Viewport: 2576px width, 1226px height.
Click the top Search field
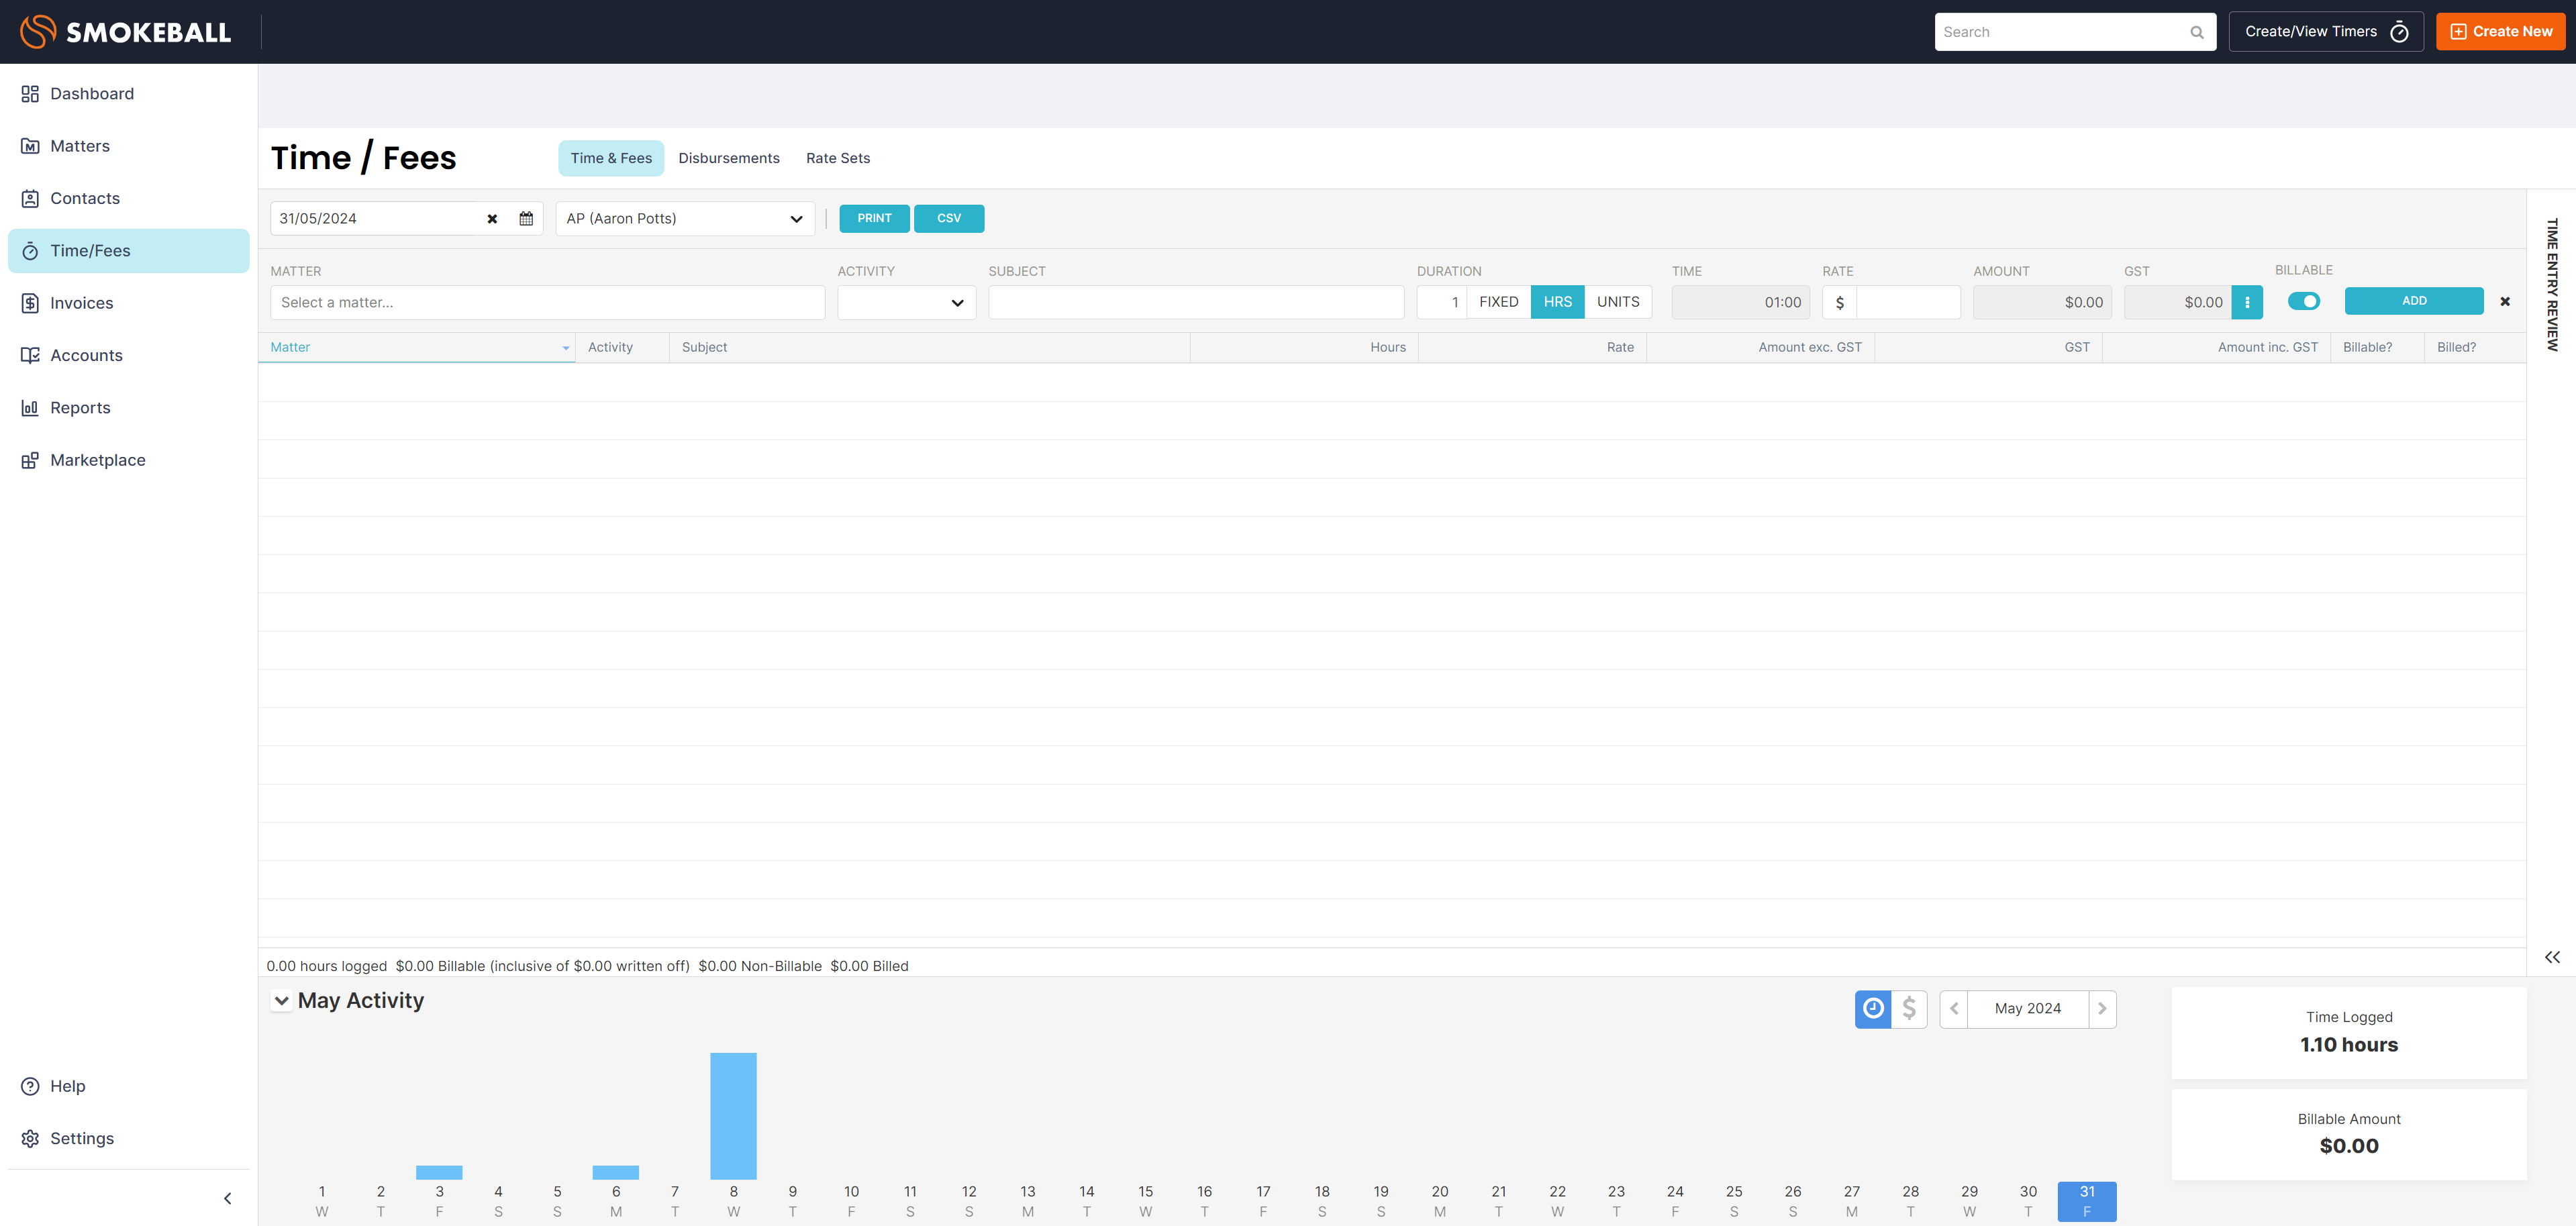pyautogui.click(x=2075, y=32)
